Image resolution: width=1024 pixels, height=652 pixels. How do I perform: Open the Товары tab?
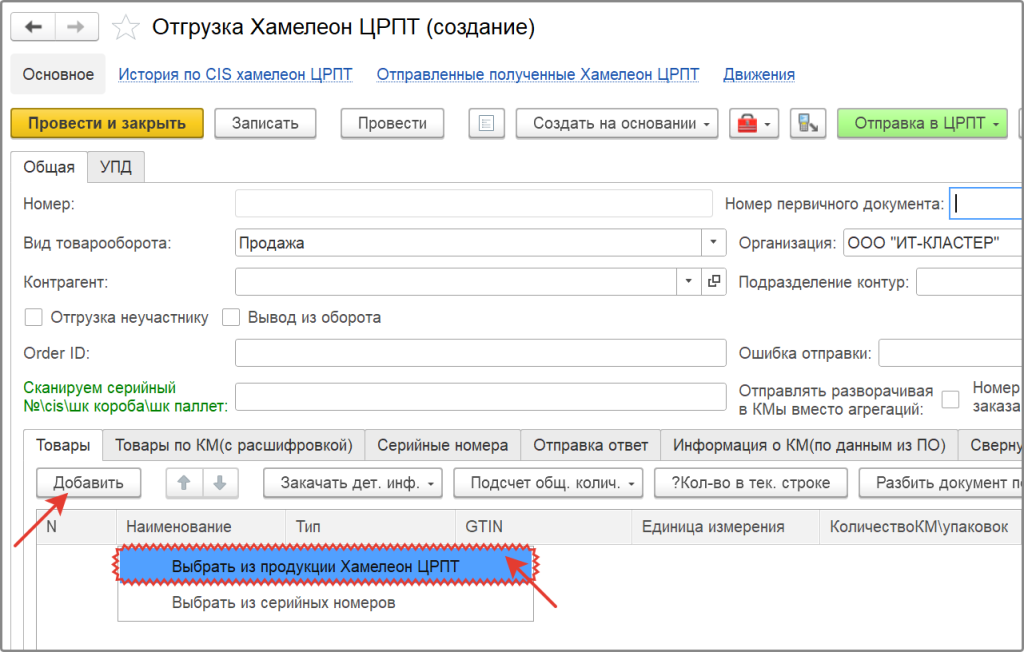(x=63, y=445)
